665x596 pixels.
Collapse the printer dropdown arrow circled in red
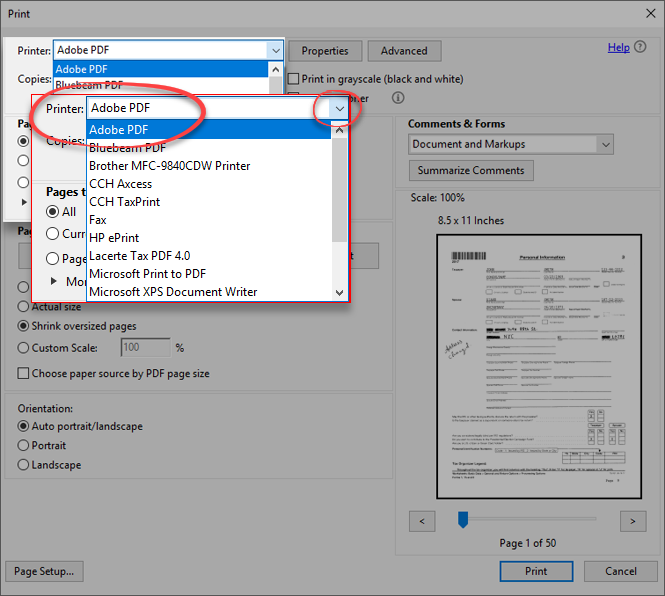pyautogui.click(x=340, y=108)
